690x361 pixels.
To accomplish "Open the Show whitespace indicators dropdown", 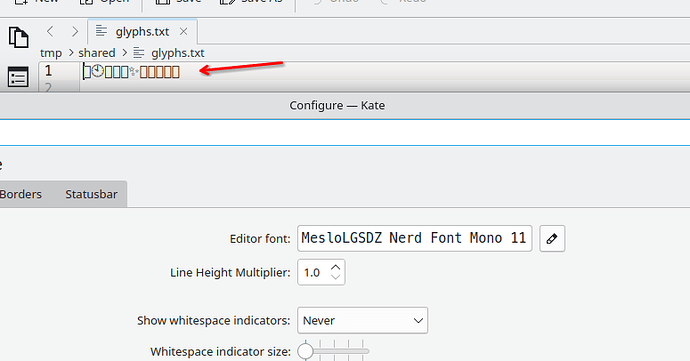I will click(363, 320).
